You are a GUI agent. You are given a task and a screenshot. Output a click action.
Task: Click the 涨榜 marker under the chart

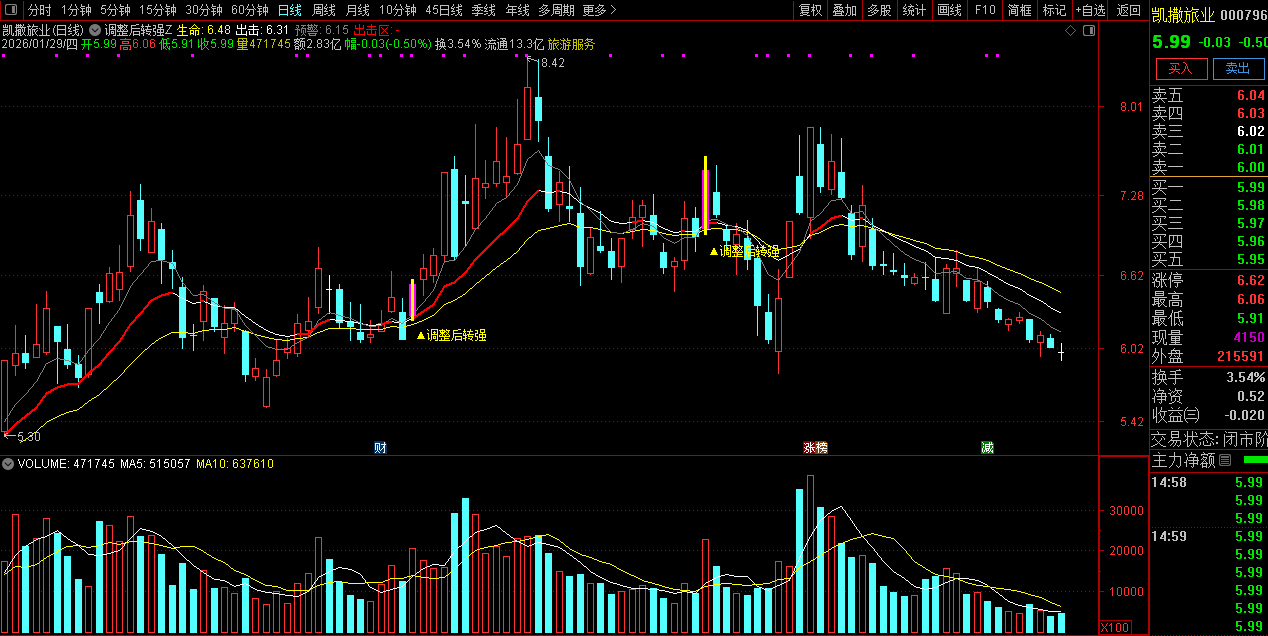click(x=815, y=447)
